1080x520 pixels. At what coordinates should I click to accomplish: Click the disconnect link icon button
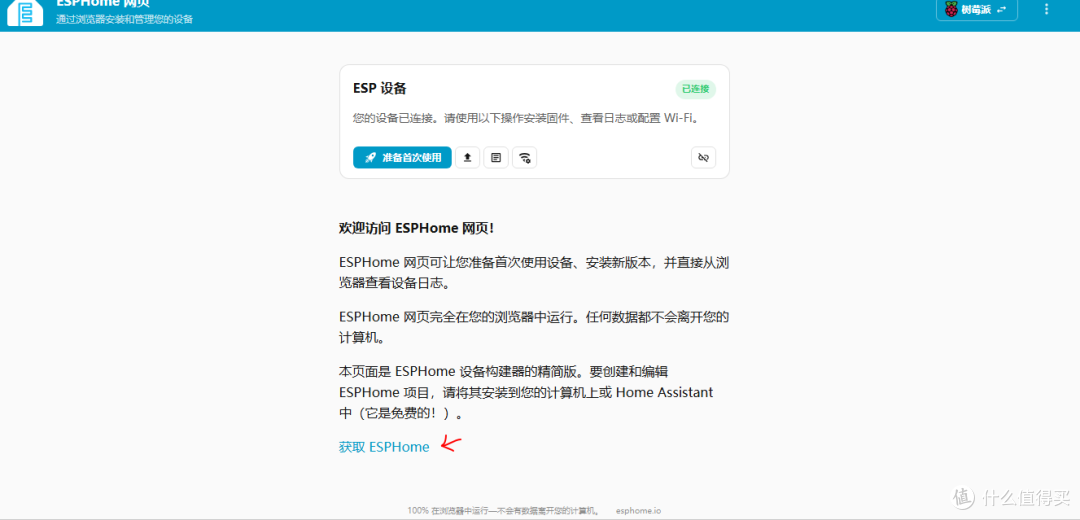coord(703,158)
